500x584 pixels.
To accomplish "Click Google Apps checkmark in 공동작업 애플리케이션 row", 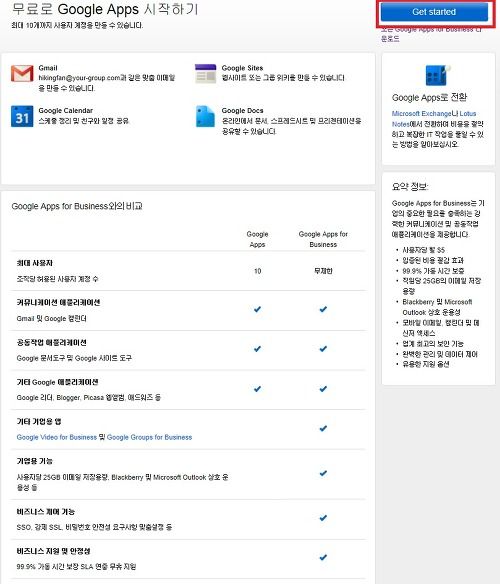I will [x=257, y=349].
